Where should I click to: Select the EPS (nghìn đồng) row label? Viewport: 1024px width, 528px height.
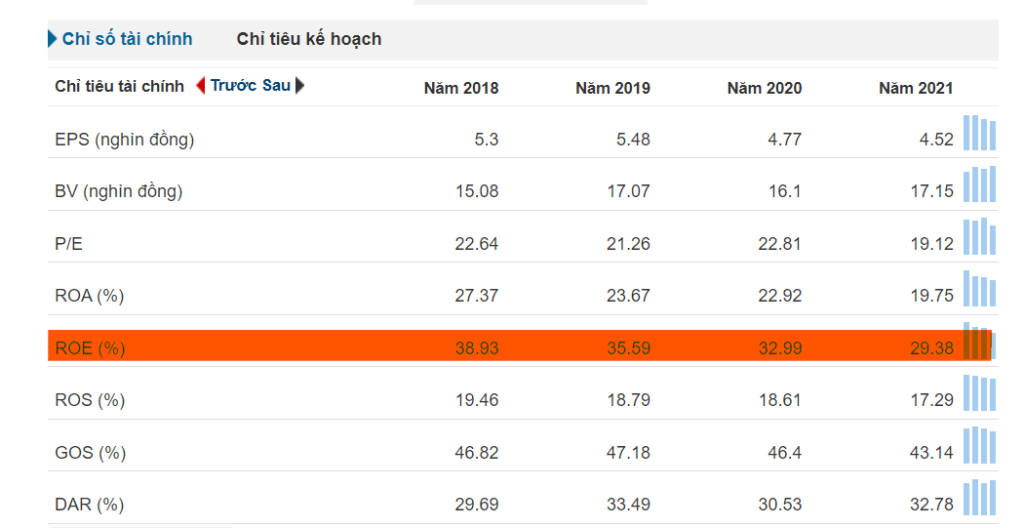tap(125, 140)
